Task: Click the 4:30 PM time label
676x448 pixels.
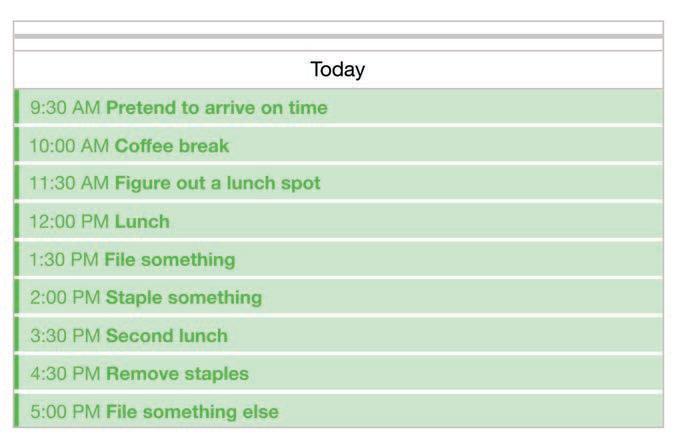Action: click(65, 374)
